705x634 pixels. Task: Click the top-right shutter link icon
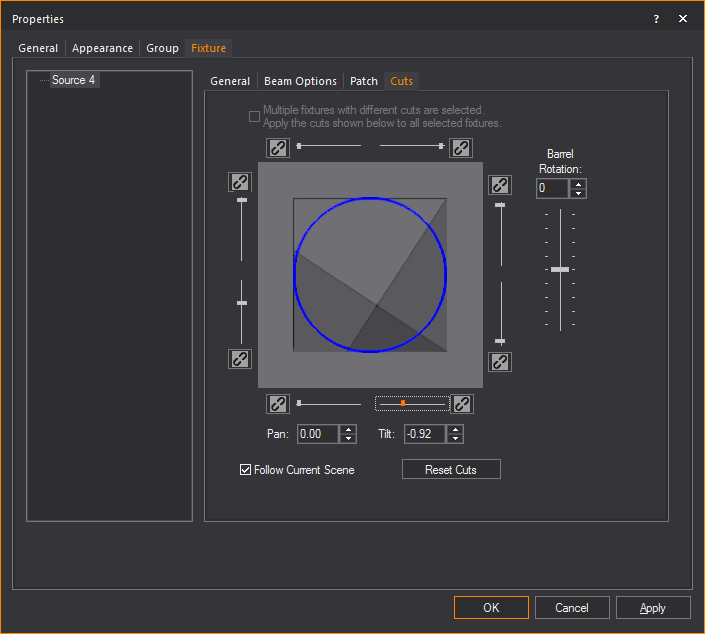coord(461,148)
